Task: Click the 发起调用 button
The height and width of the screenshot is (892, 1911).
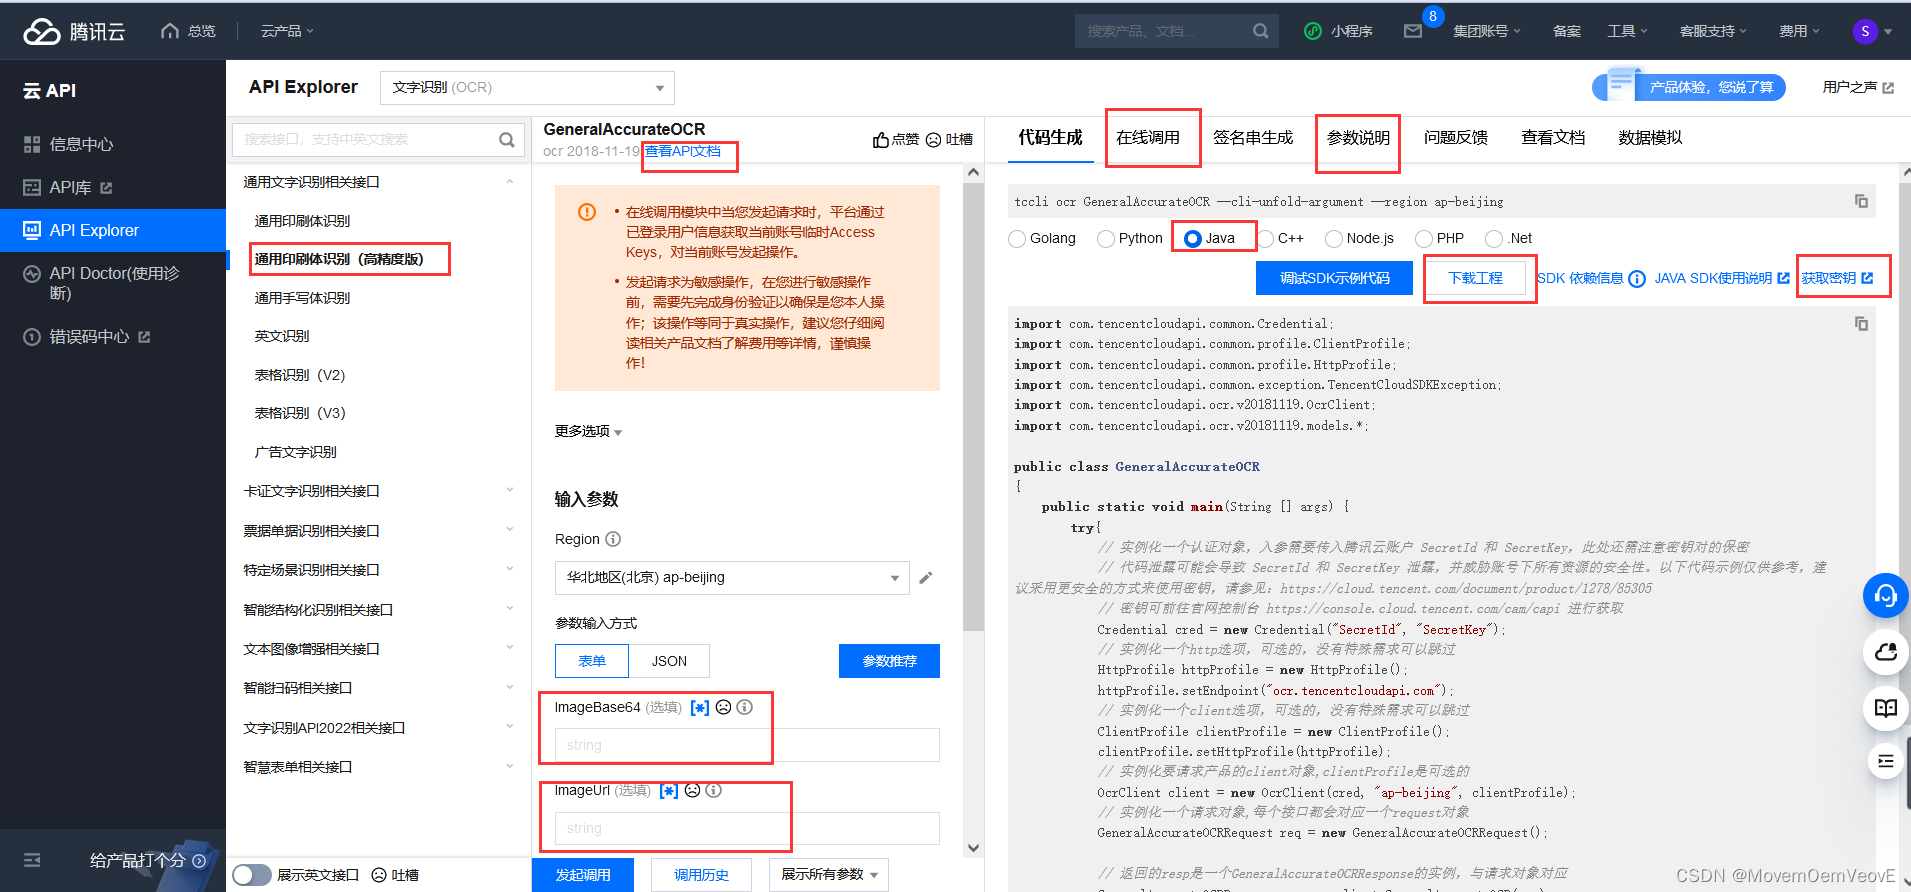Action: coord(583,875)
